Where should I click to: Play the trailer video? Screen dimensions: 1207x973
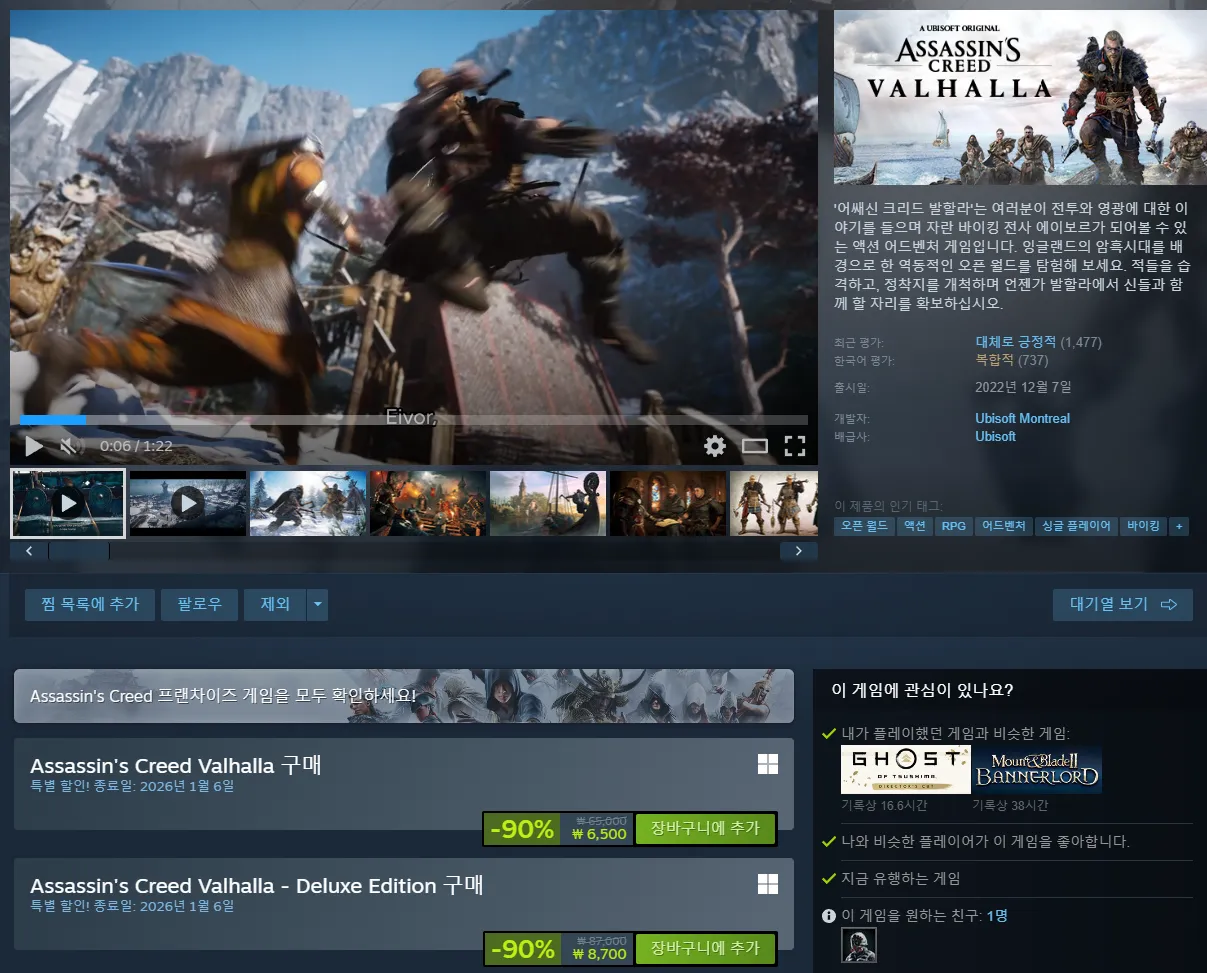point(34,446)
